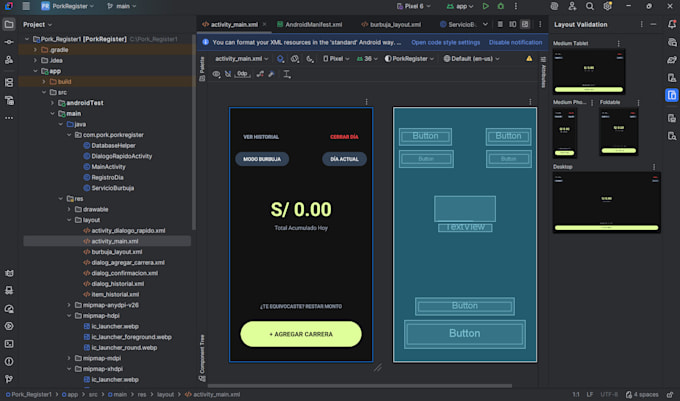Run the app with the green play icon
Screen dimensions: 680x401
pyautogui.click(x=486, y=6)
